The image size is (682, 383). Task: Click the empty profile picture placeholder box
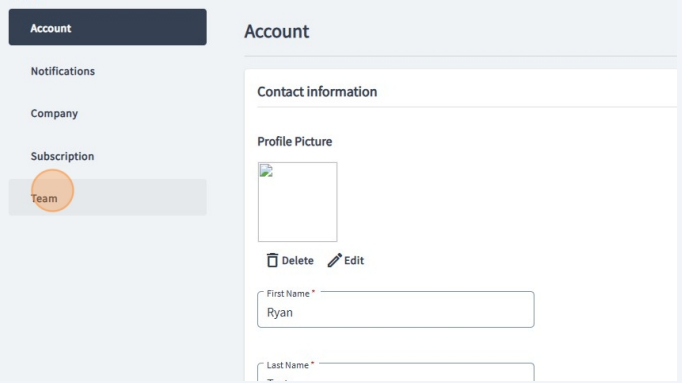click(x=298, y=202)
